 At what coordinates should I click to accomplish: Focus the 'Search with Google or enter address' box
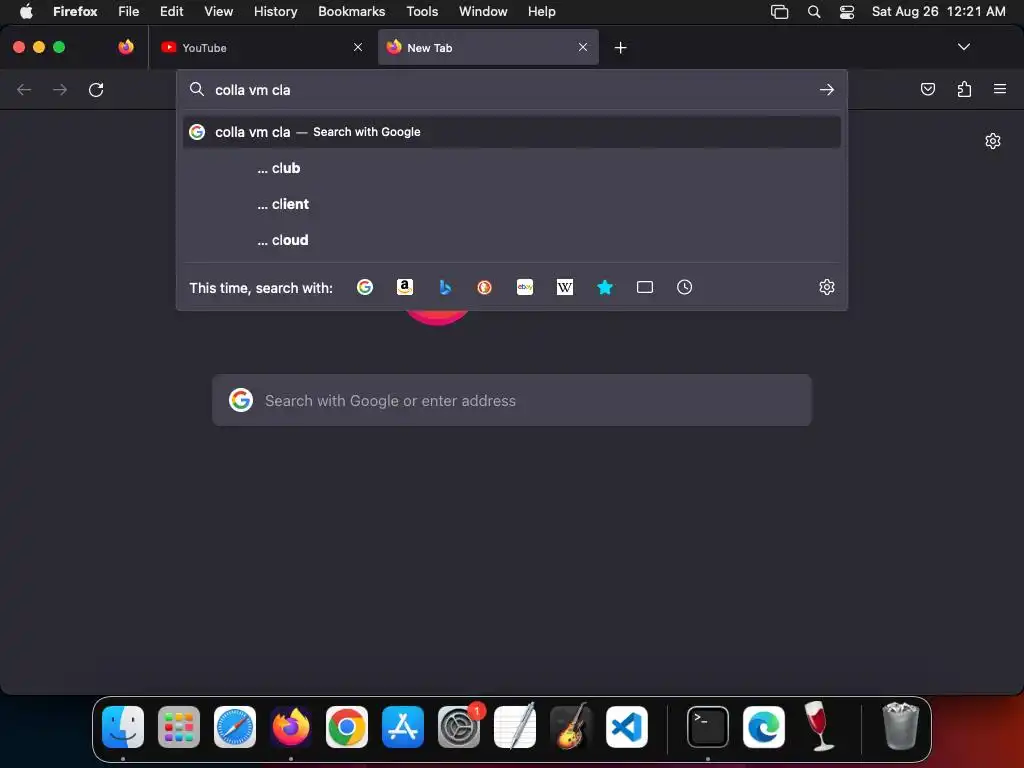[512, 400]
